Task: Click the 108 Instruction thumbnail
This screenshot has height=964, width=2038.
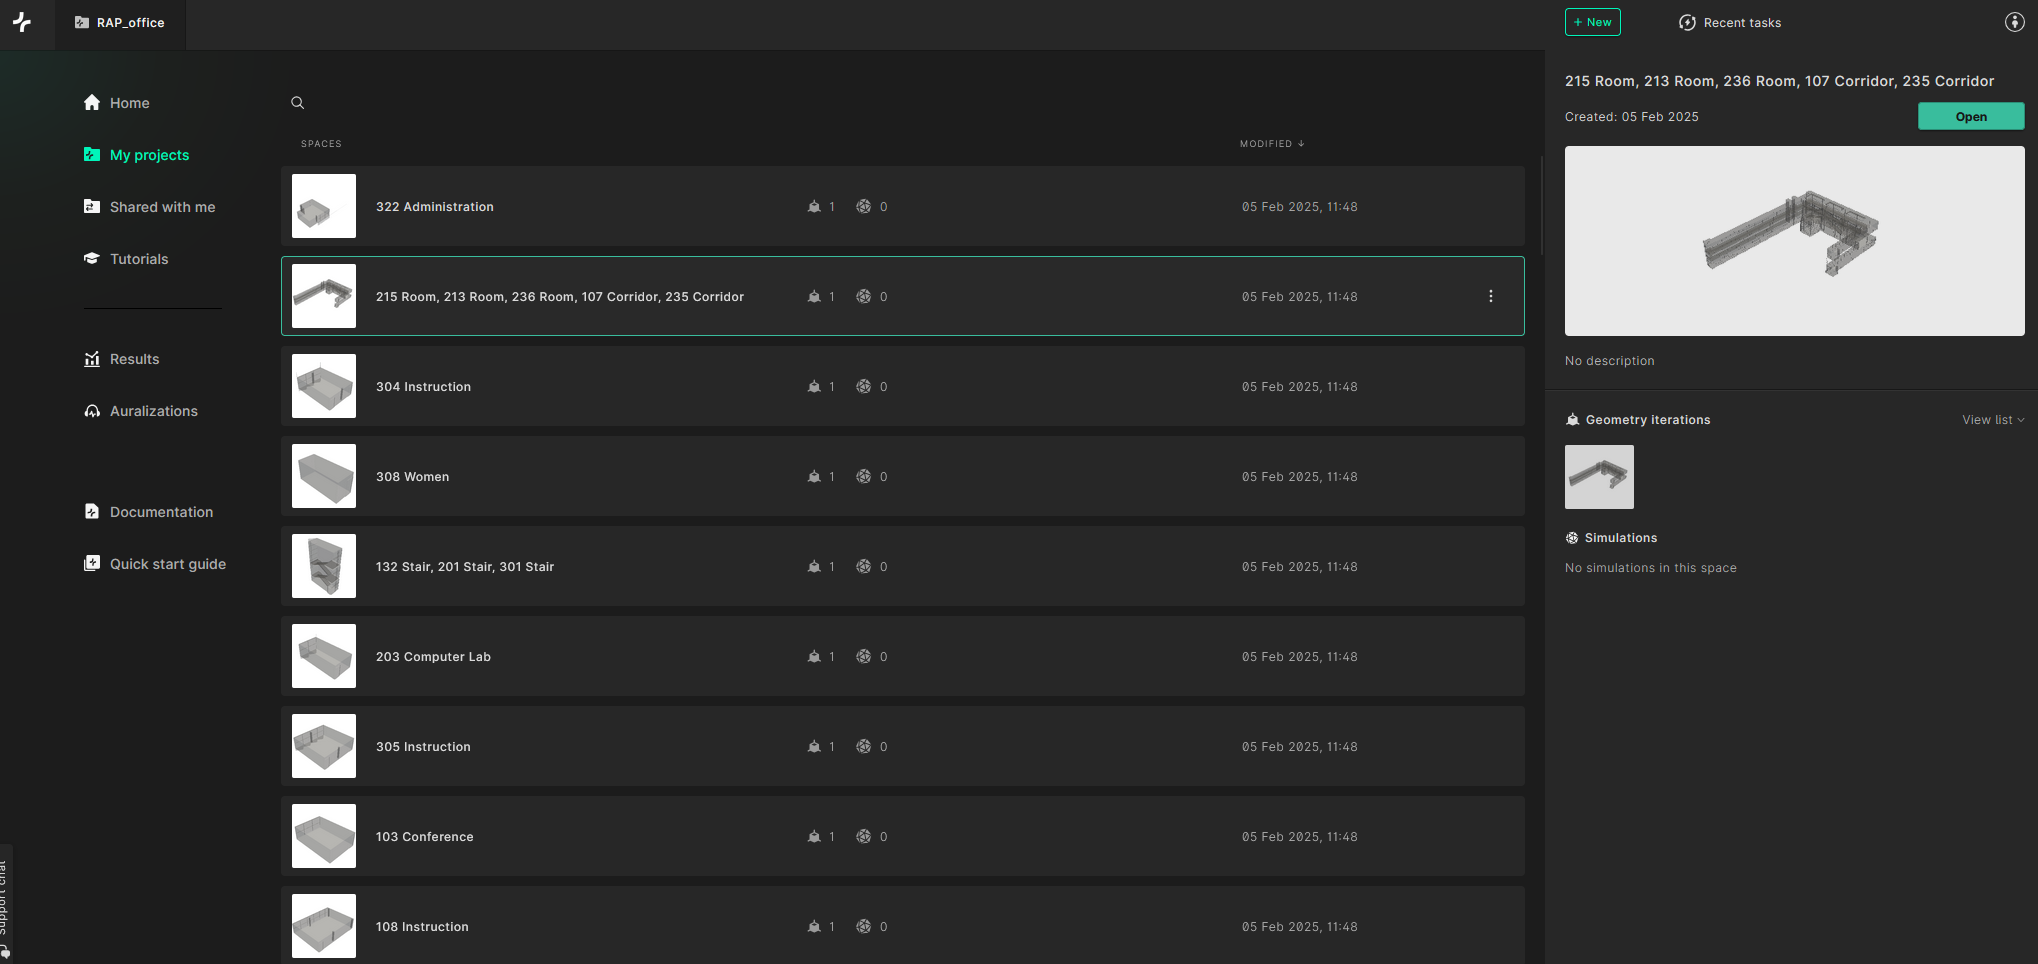Action: 324,926
